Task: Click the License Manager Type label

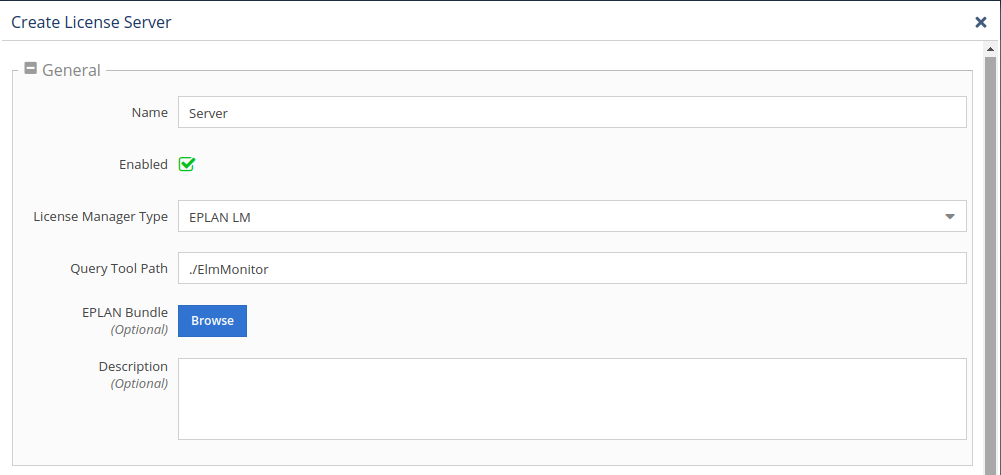Action: pos(100,216)
